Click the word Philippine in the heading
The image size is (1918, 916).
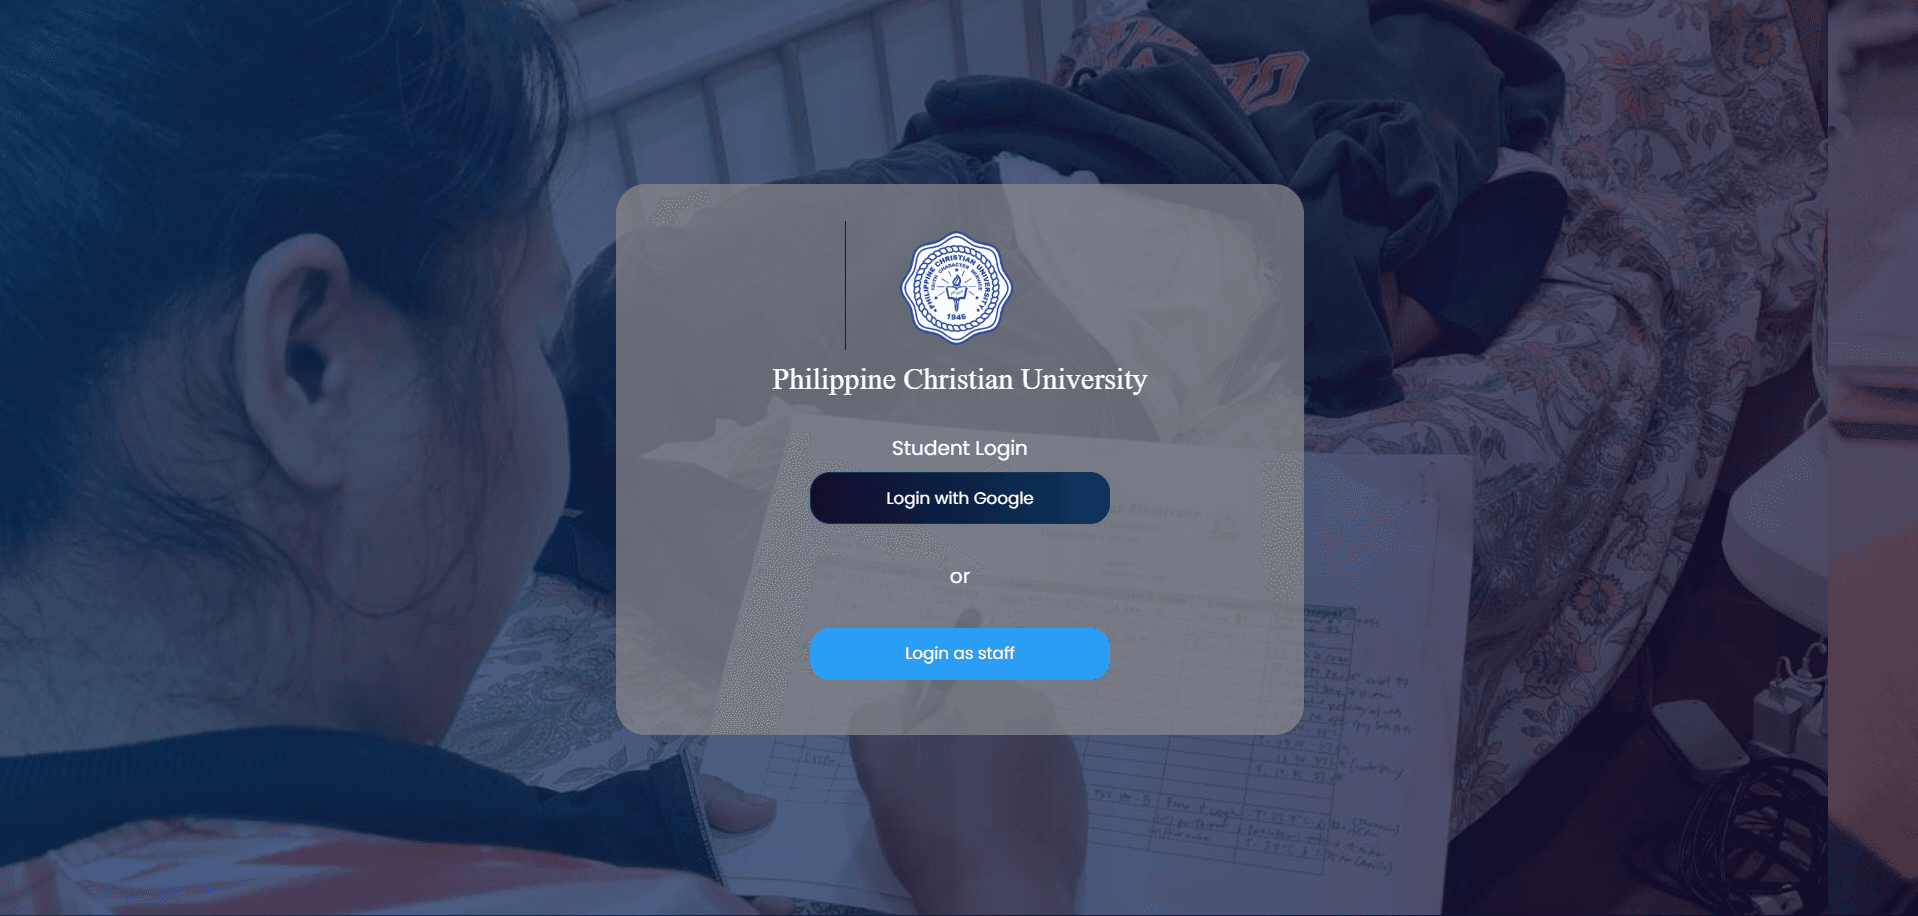pyautogui.click(x=833, y=381)
